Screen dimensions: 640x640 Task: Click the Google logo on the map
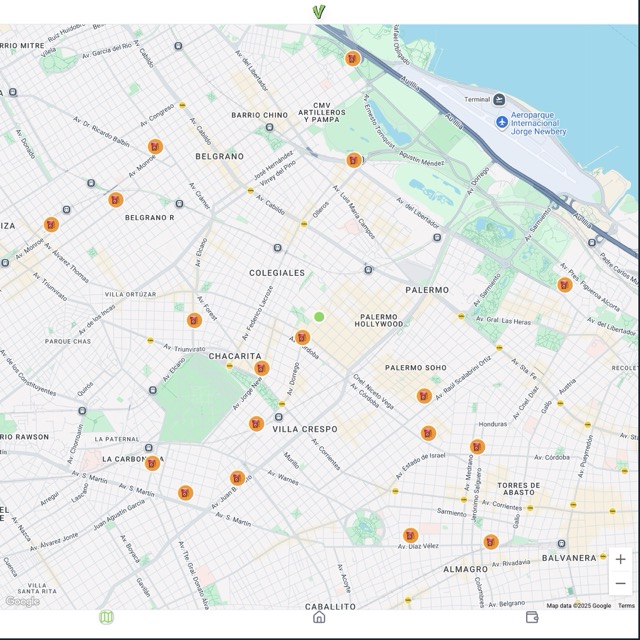pyautogui.click(x=22, y=601)
